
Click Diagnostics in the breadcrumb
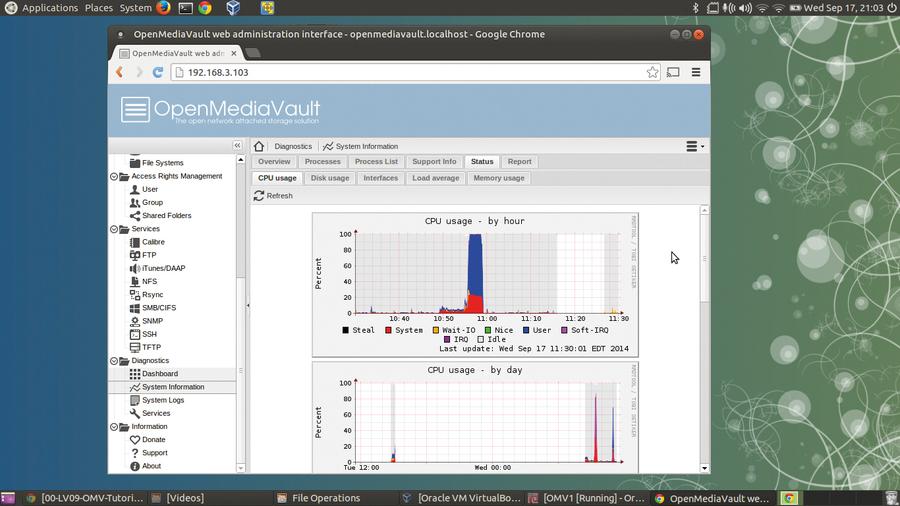coord(293,147)
